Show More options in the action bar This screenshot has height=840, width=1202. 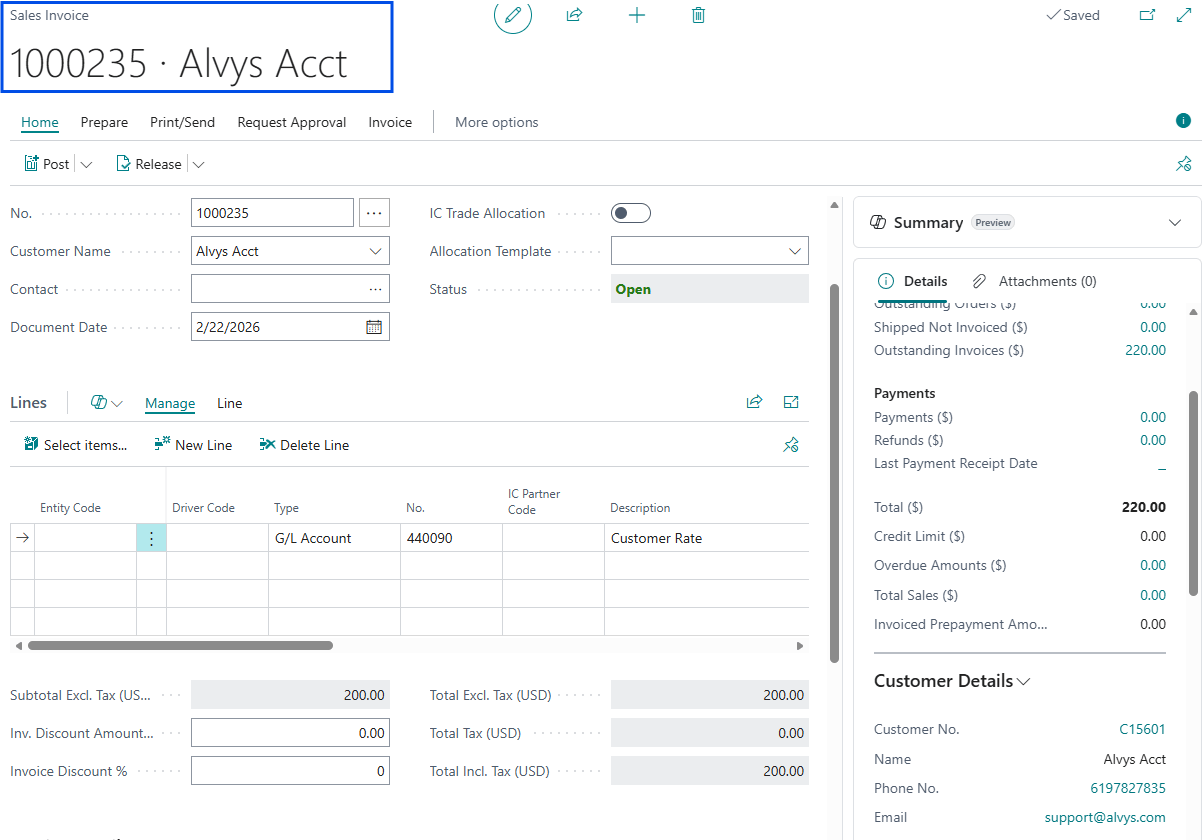(497, 122)
